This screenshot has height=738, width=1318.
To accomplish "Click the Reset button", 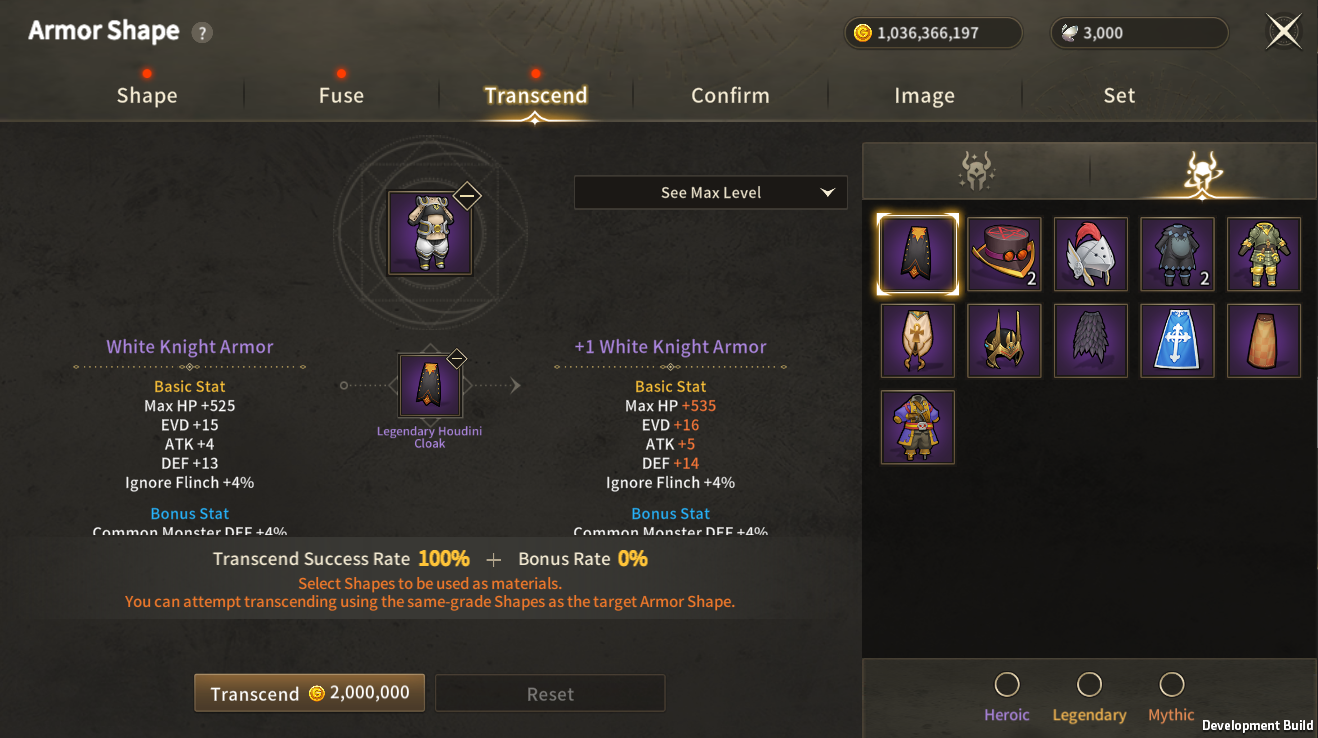I will point(550,694).
